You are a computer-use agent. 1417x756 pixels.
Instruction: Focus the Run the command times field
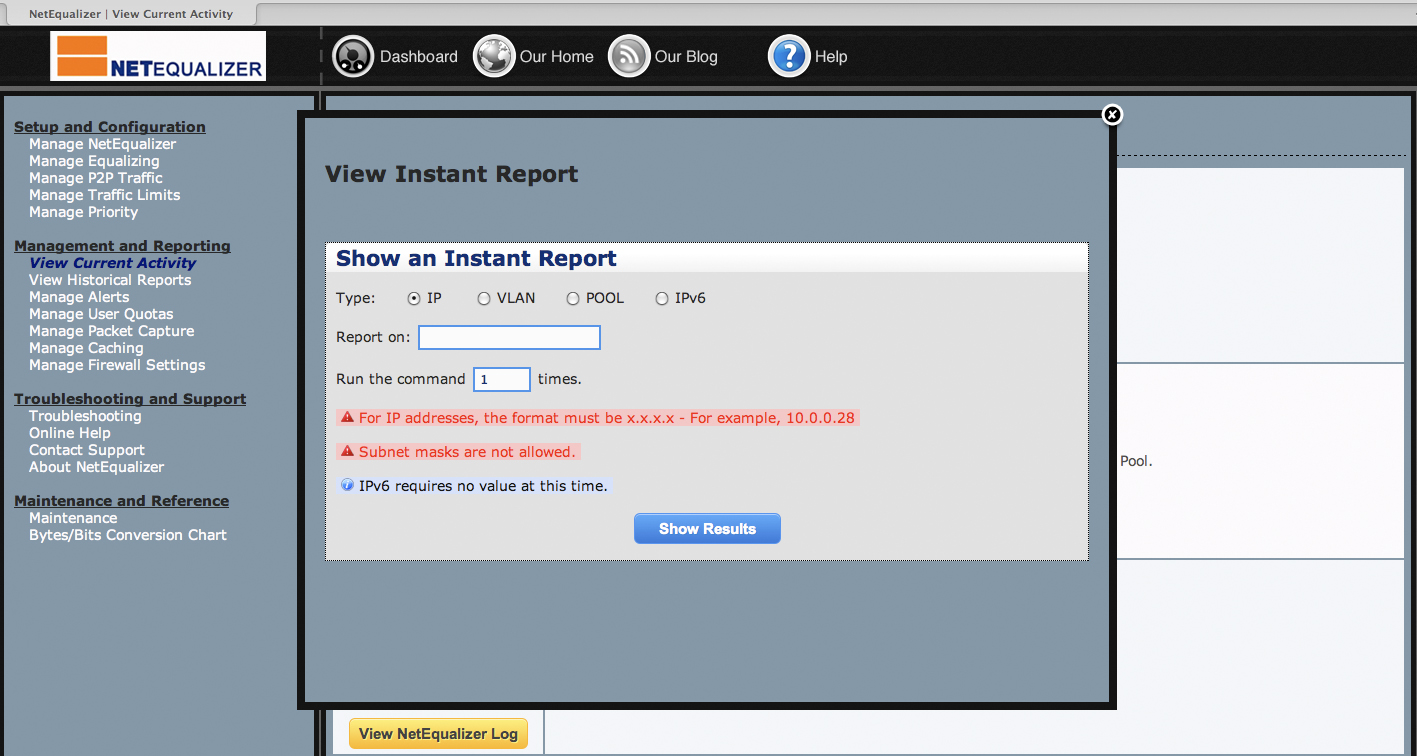click(501, 380)
